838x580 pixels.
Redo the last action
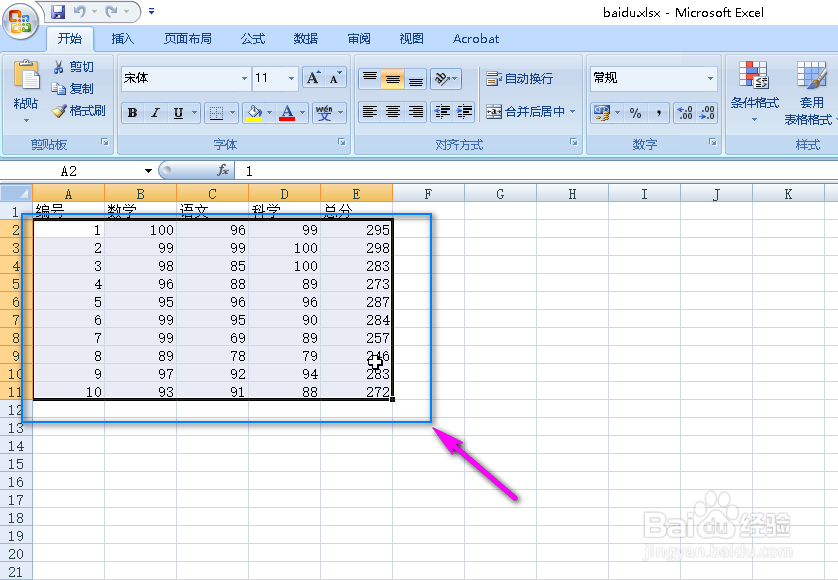(x=112, y=11)
